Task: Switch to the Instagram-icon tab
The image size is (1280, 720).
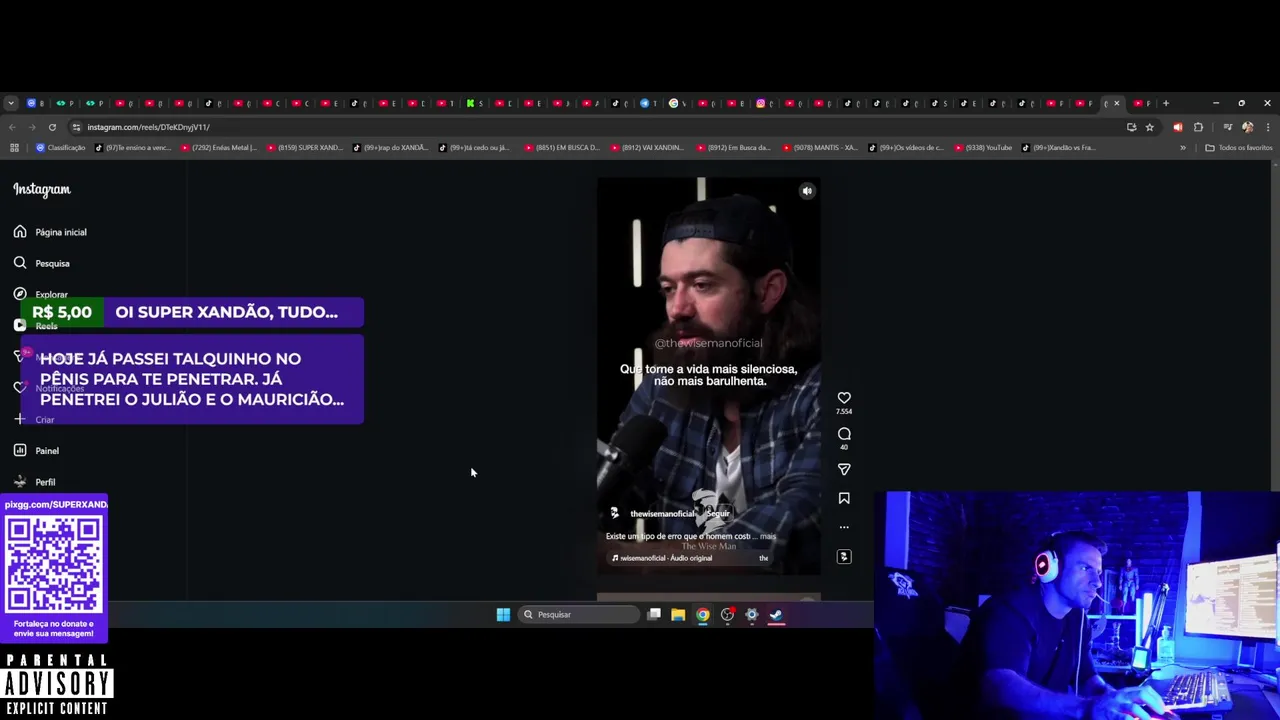Action: (x=763, y=103)
